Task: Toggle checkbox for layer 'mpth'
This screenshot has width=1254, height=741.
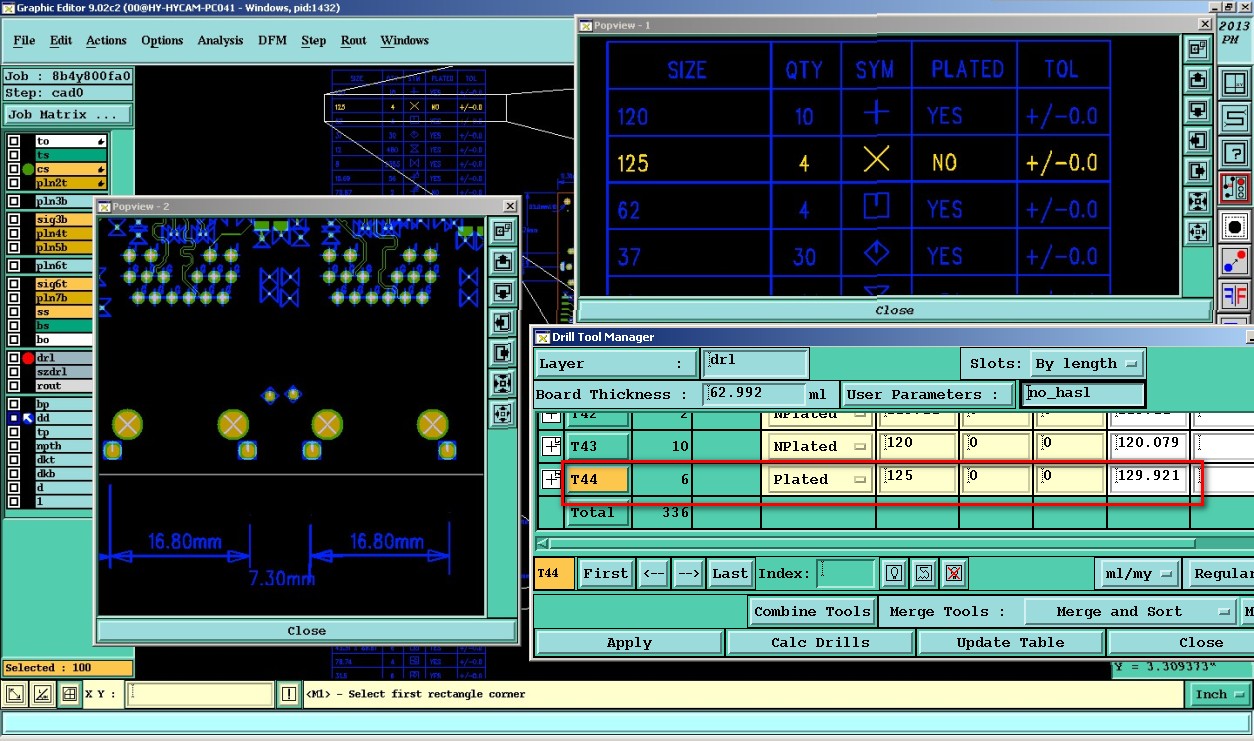Action: point(14,446)
